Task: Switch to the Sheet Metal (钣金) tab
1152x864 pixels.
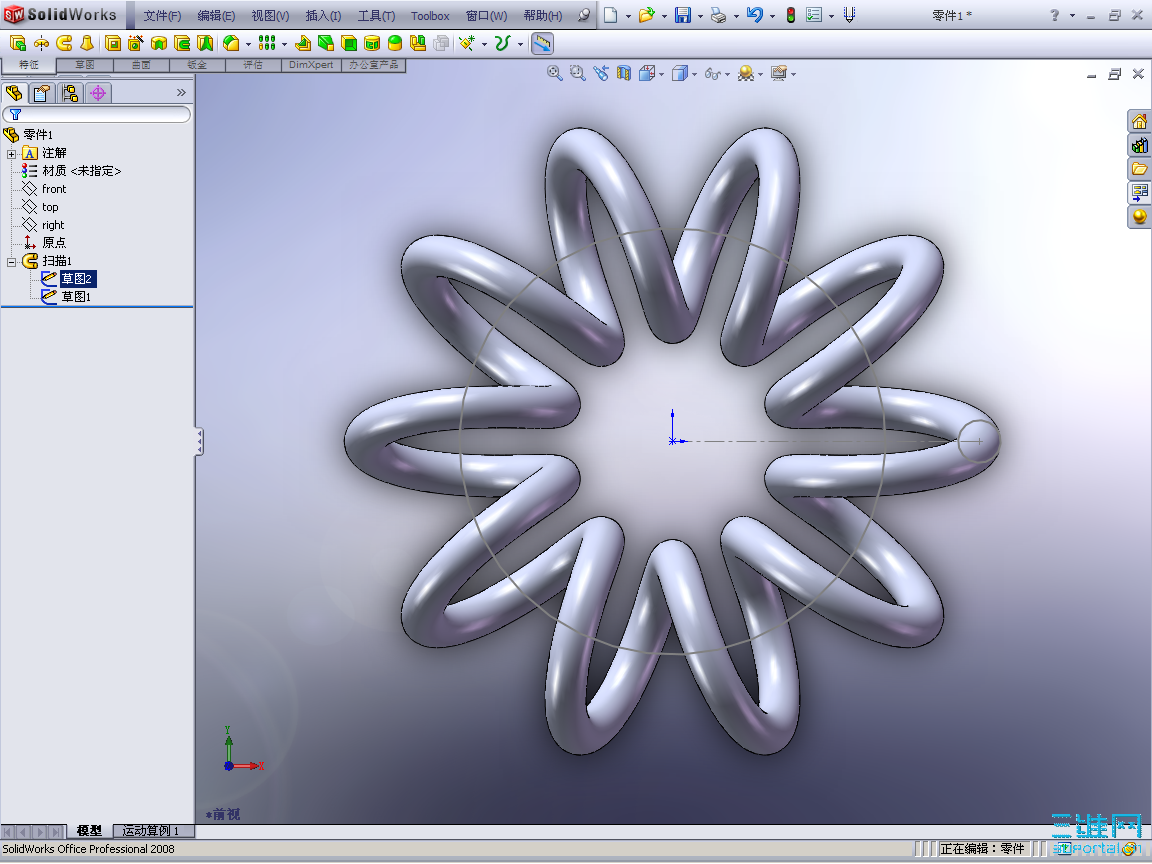Action: coord(197,65)
